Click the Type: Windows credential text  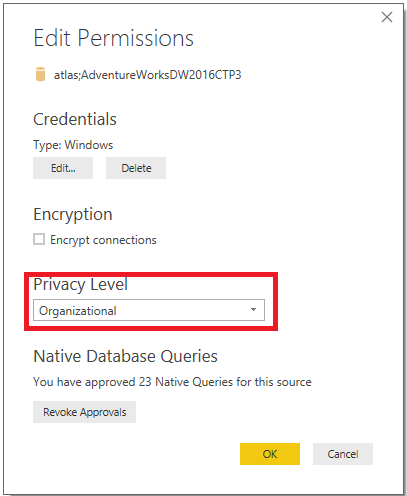[73, 145]
